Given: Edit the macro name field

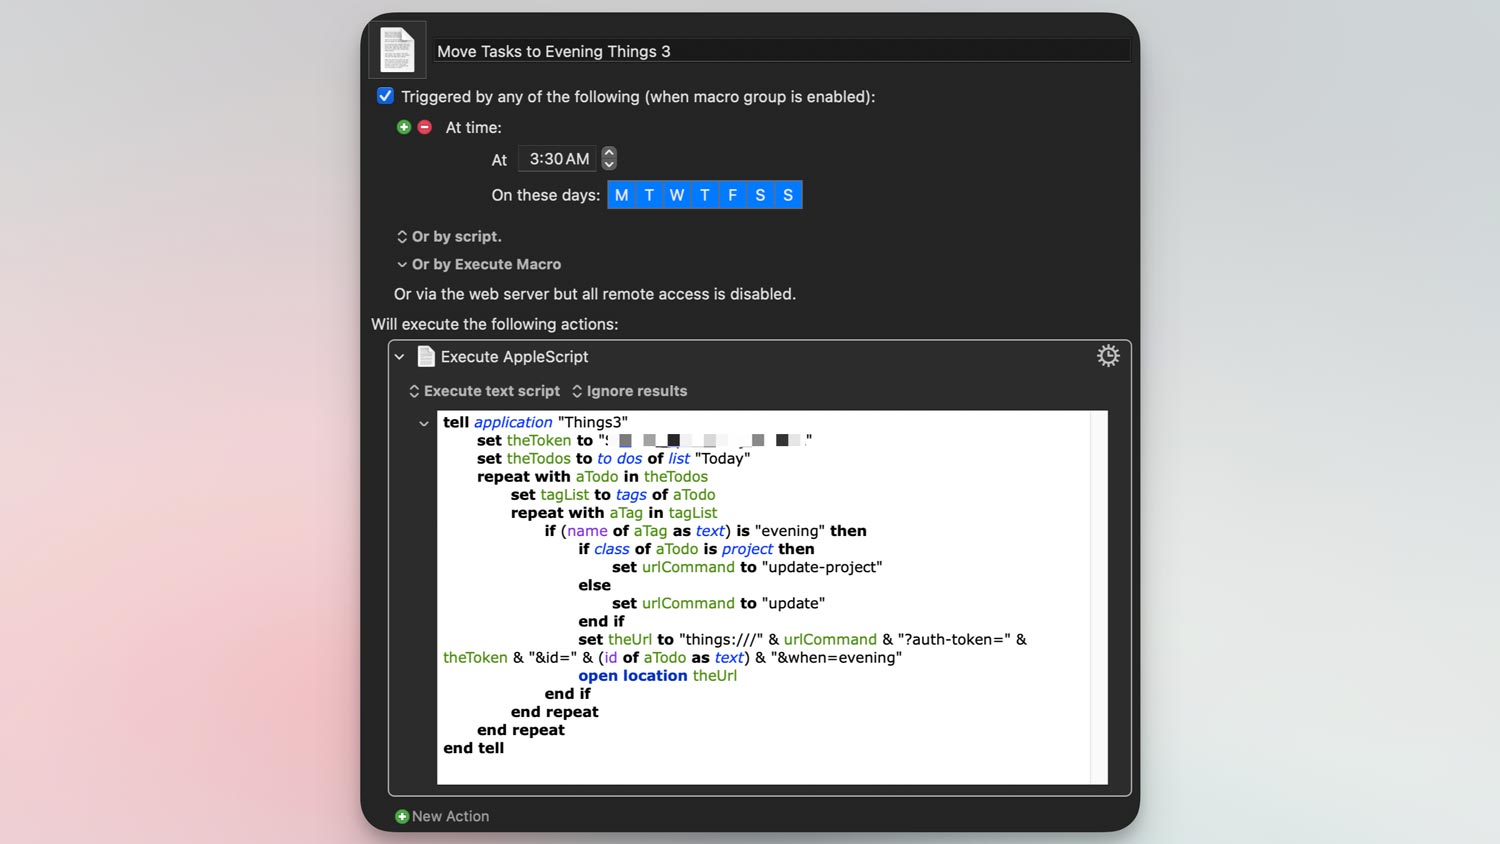Looking at the screenshot, I should 782,51.
